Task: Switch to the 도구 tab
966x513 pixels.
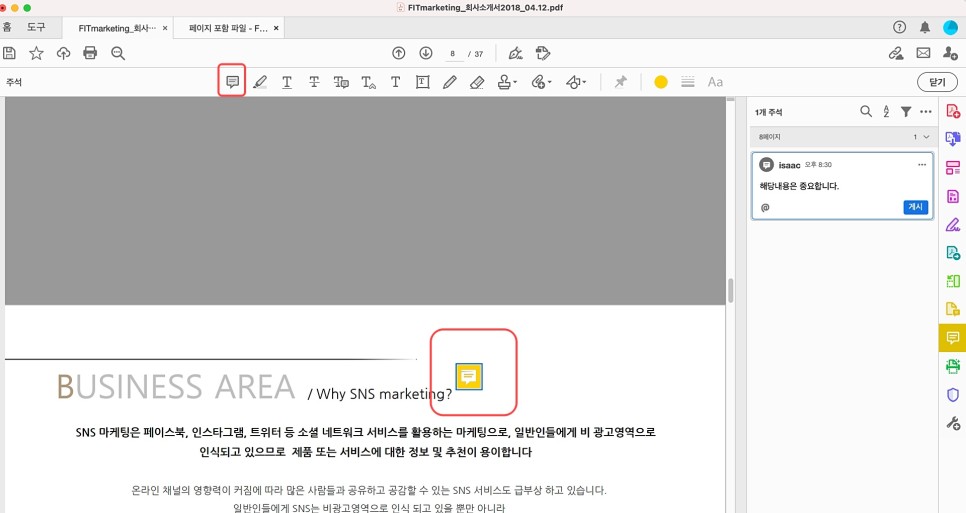Action: pos(36,27)
